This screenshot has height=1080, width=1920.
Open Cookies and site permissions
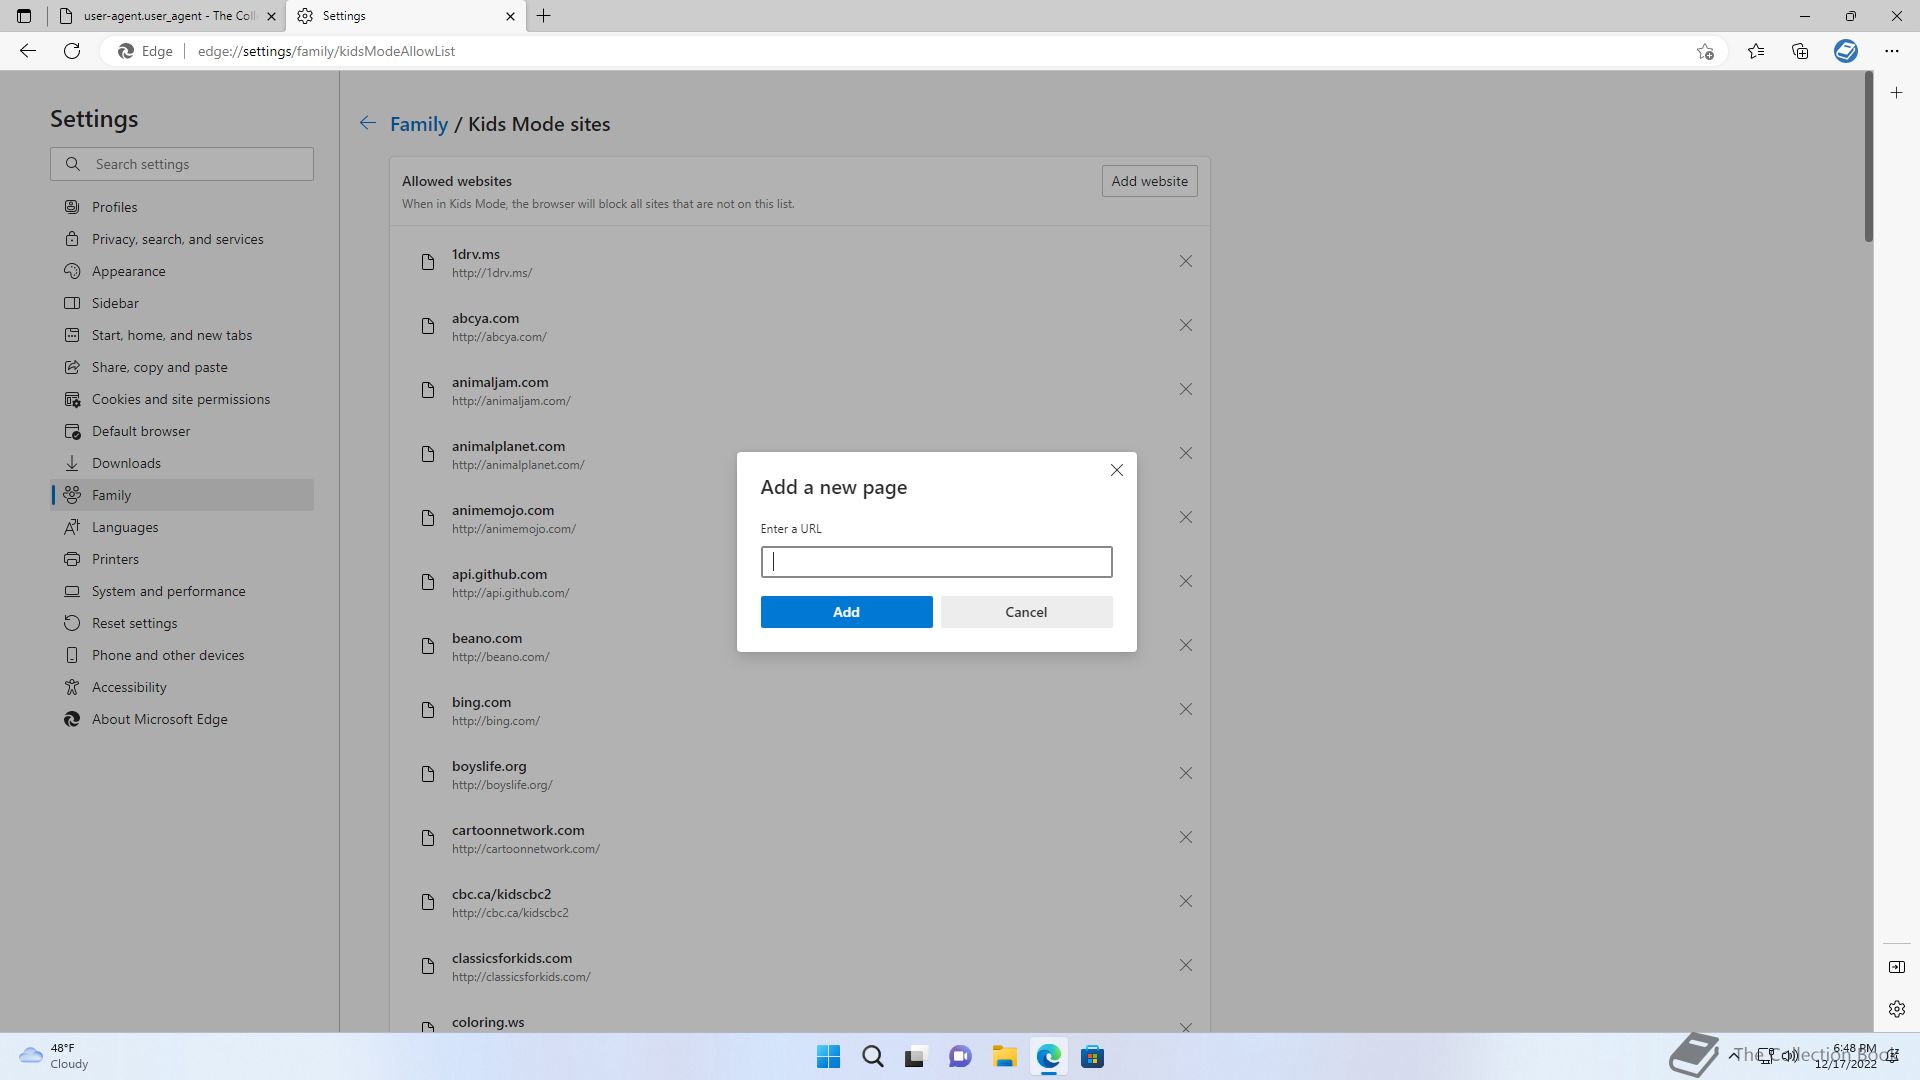point(182,399)
